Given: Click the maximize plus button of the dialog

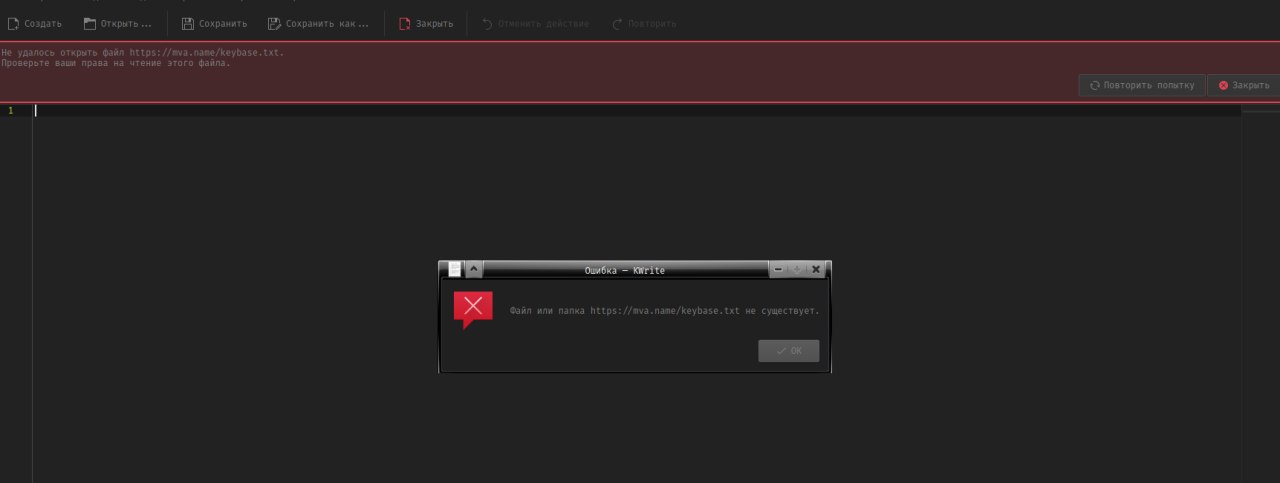Looking at the screenshot, I should coord(797,270).
